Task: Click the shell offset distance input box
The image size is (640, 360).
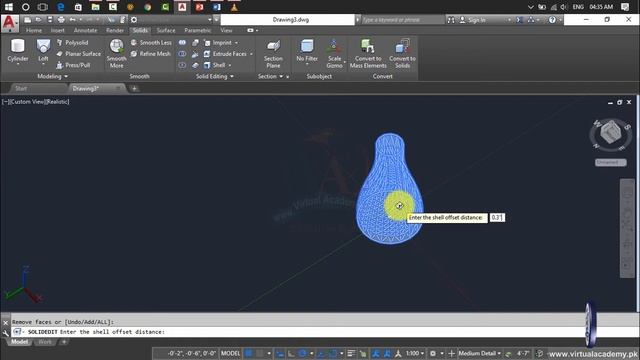Action: click(x=497, y=218)
